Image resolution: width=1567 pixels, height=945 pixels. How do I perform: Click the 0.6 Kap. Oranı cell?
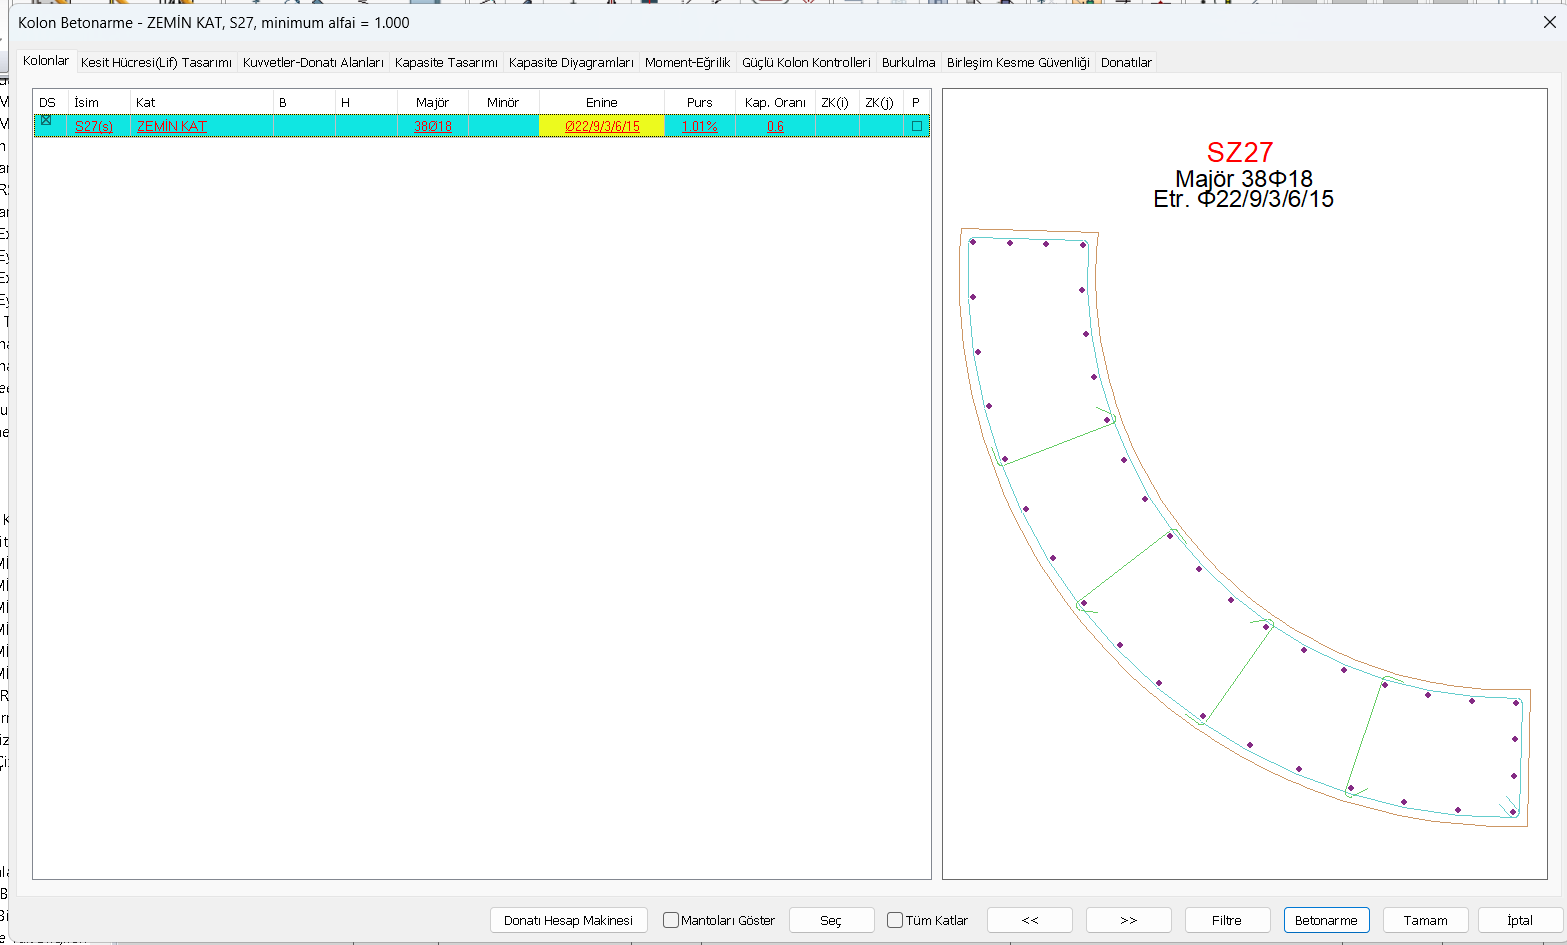pos(775,126)
